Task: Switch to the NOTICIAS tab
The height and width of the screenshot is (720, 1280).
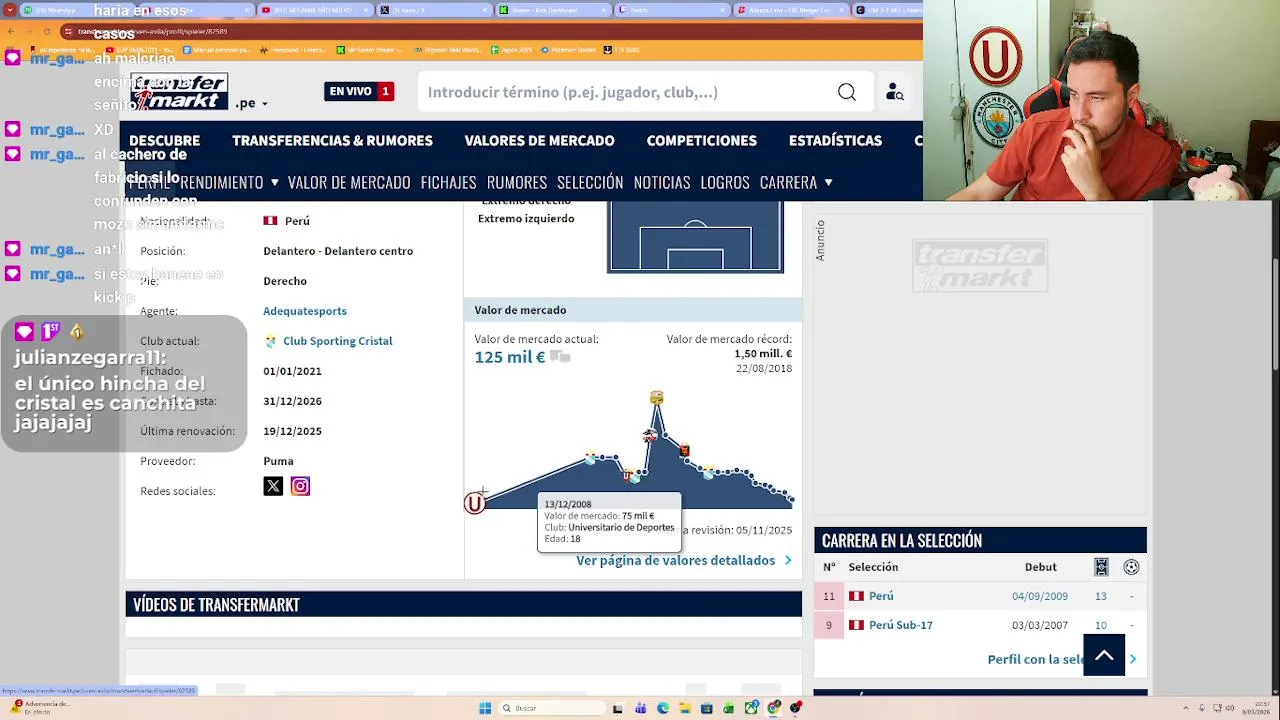Action: 662,182
